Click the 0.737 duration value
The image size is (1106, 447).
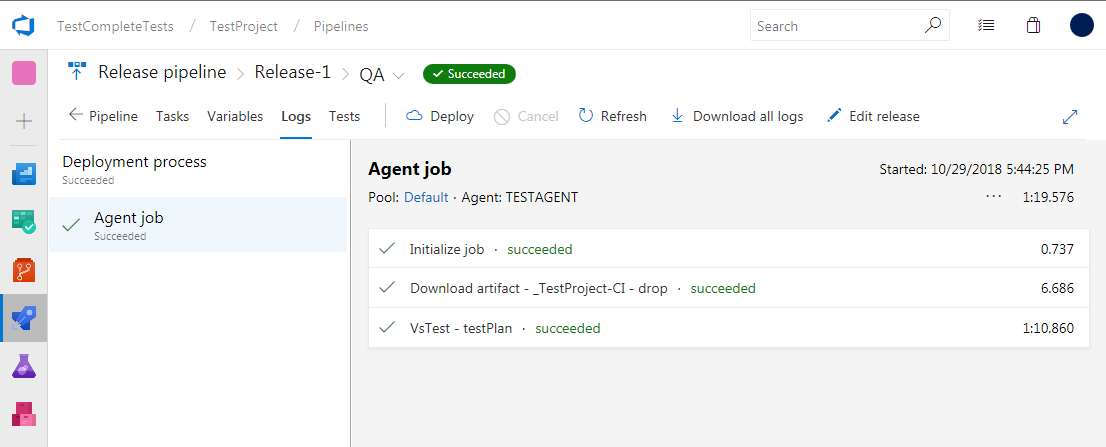[1057, 249]
